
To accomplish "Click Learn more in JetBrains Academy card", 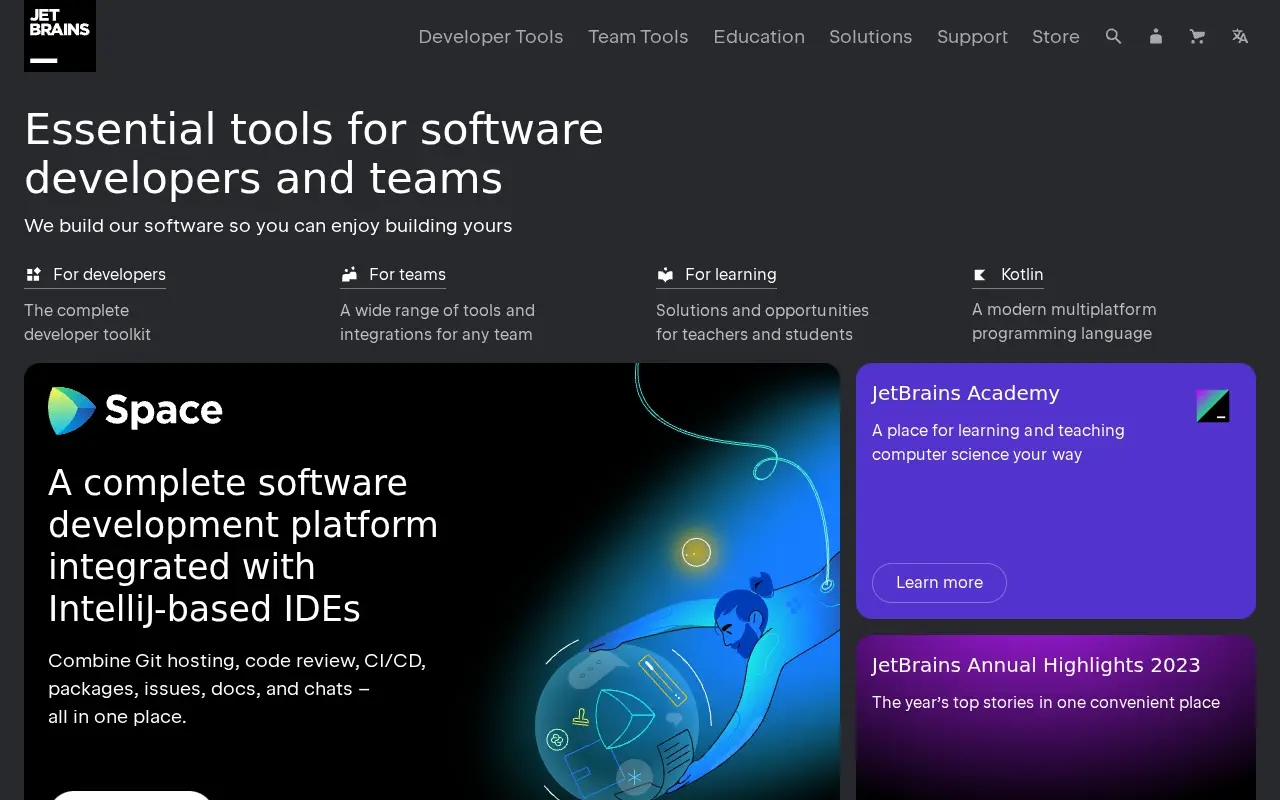I will [x=939, y=582].
